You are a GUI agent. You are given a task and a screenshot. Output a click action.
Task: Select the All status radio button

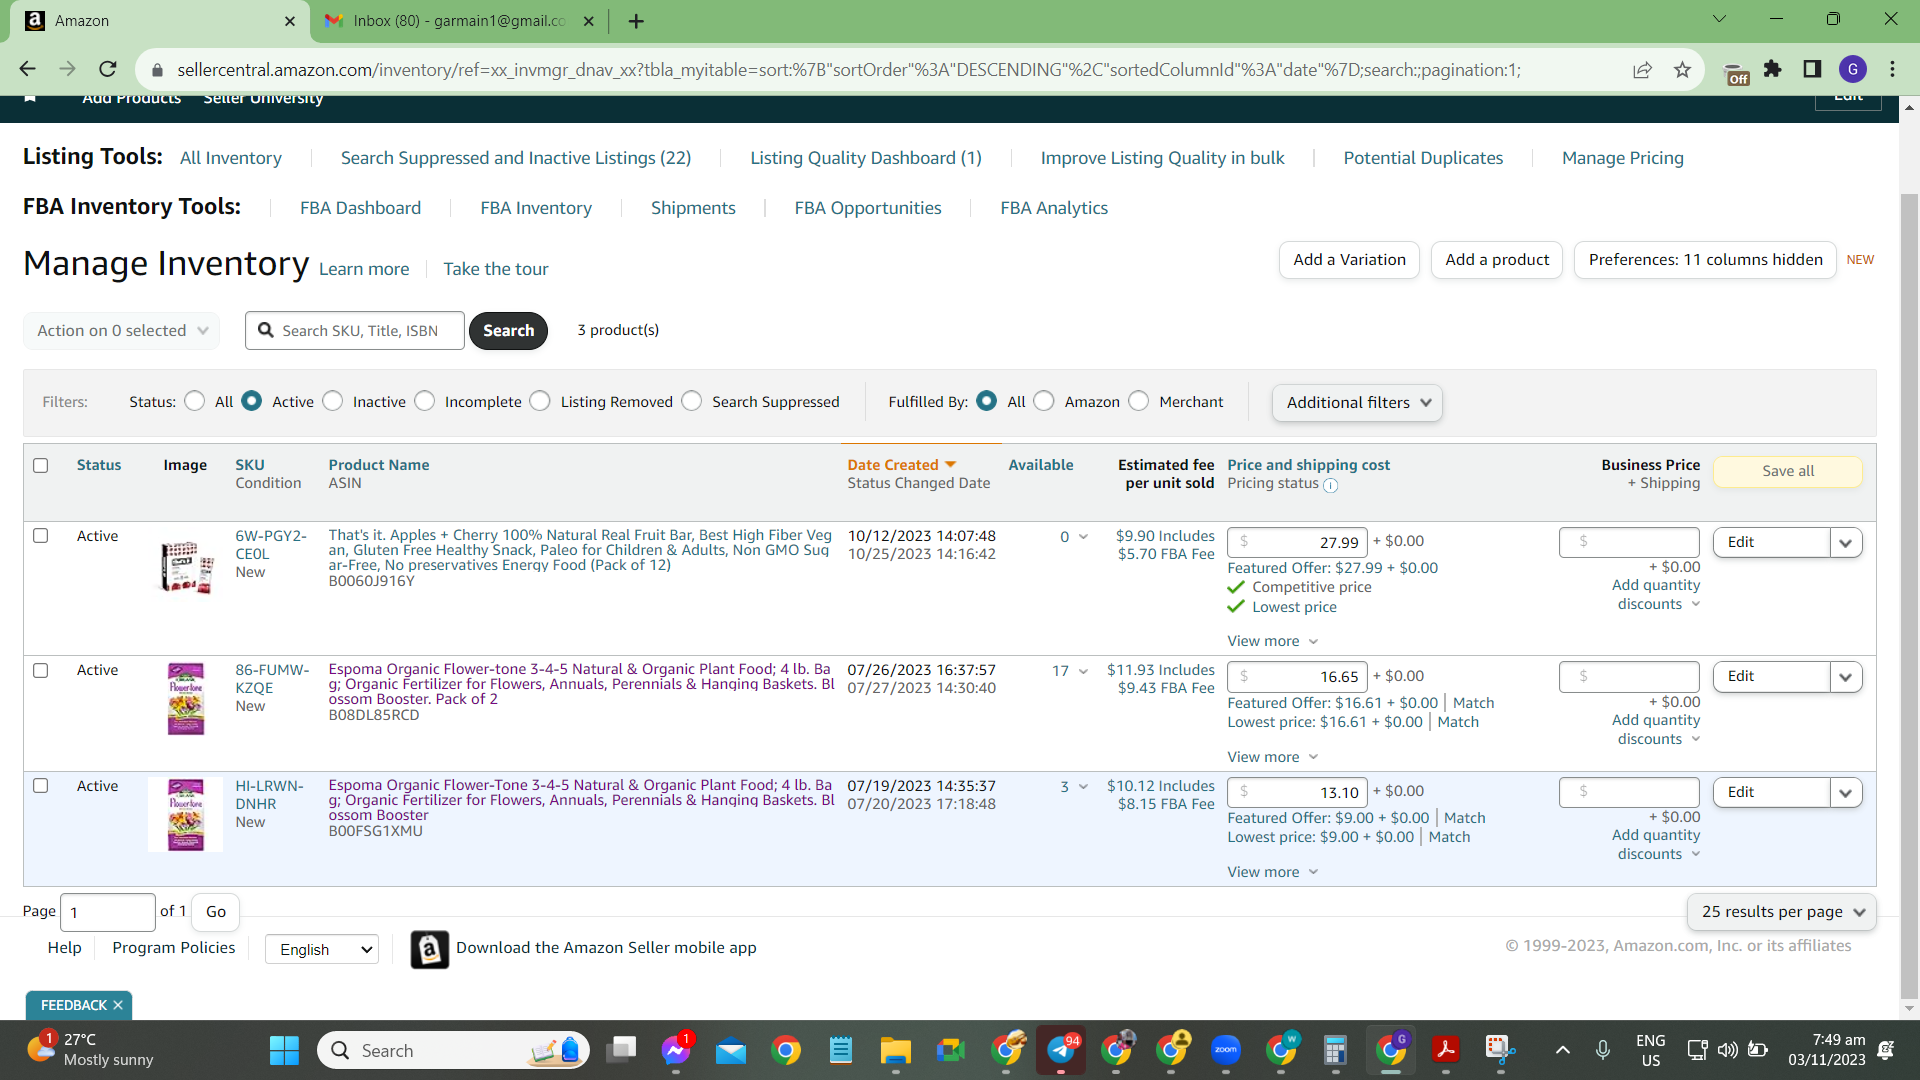point(195,401)
